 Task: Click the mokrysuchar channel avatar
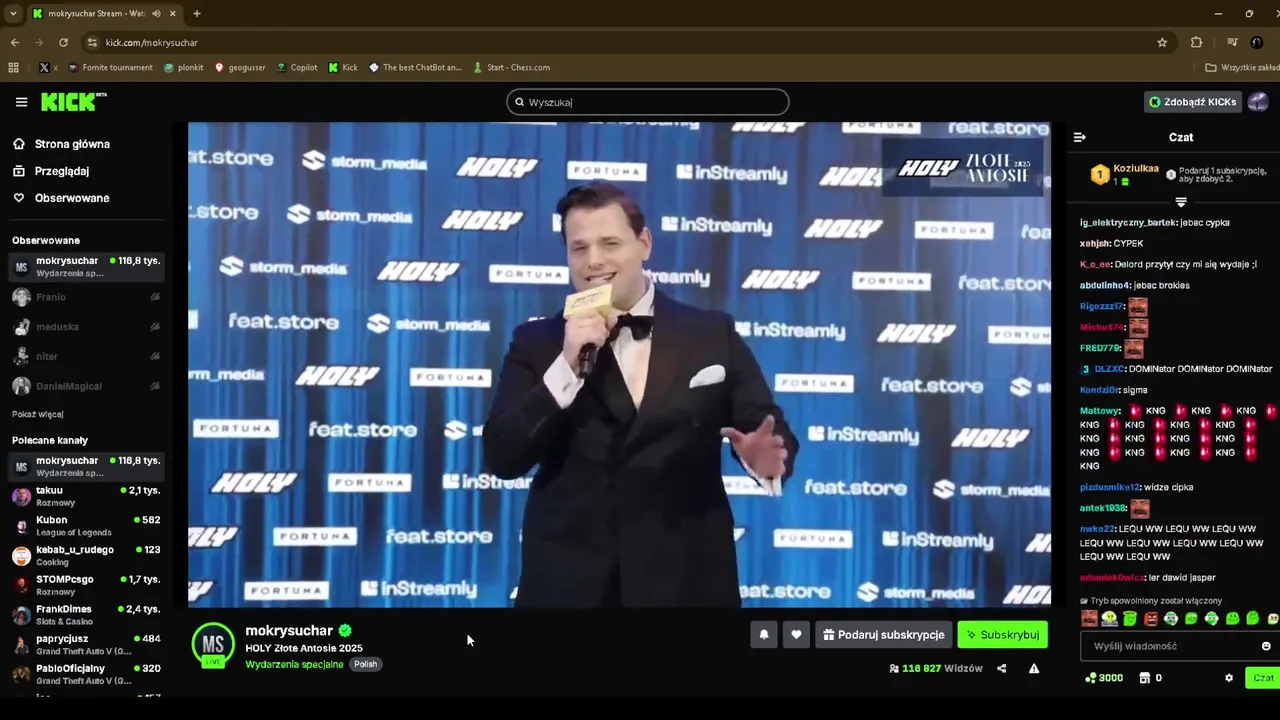pyautogui.click(x=213, y=645)
